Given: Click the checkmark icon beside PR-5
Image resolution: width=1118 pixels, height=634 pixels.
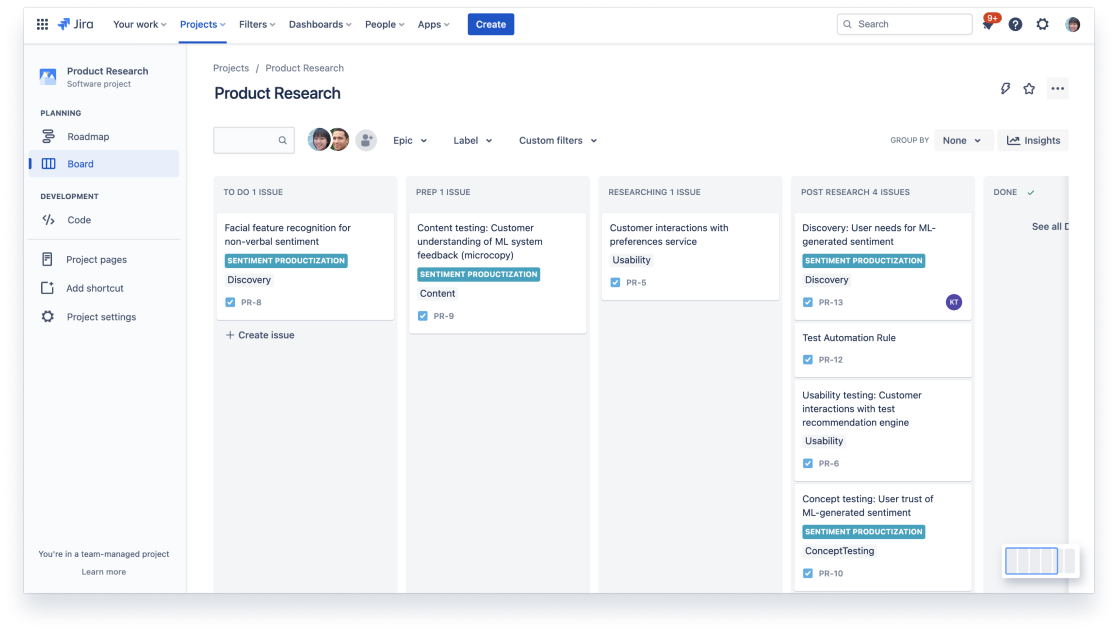Looking at the screenshot, I should coord(616,282).
